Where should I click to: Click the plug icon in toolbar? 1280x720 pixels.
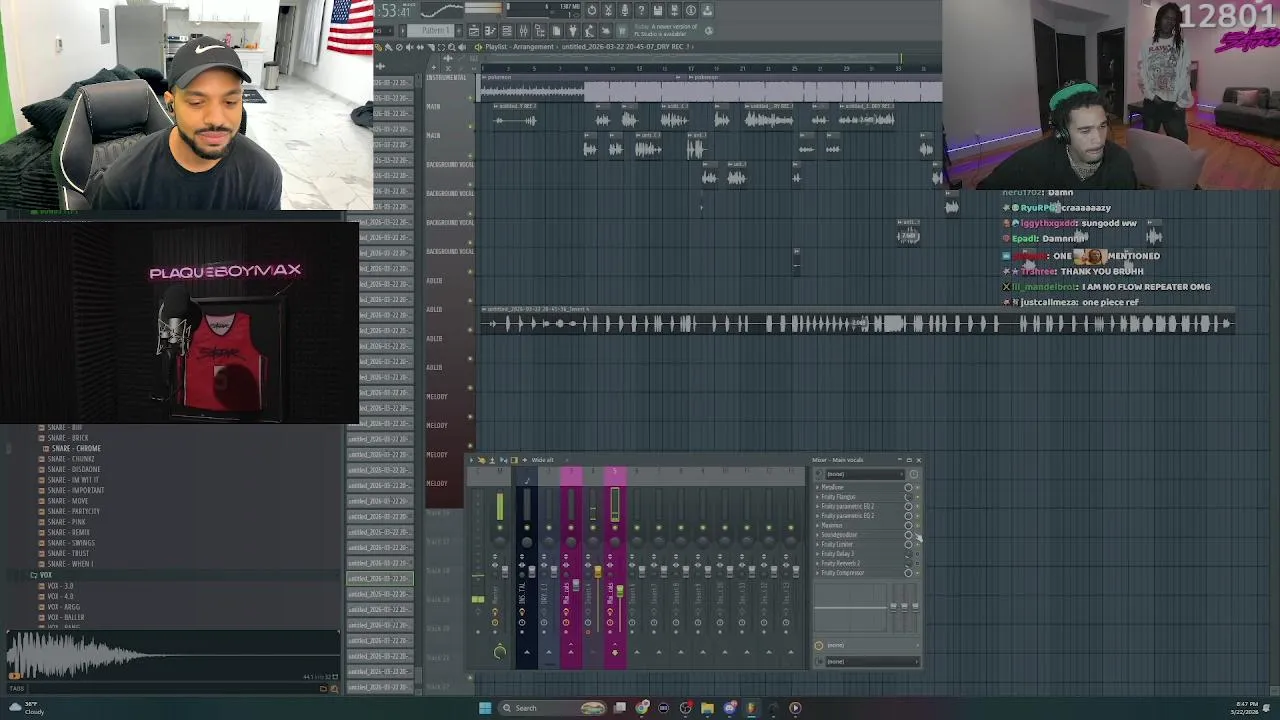572,31
